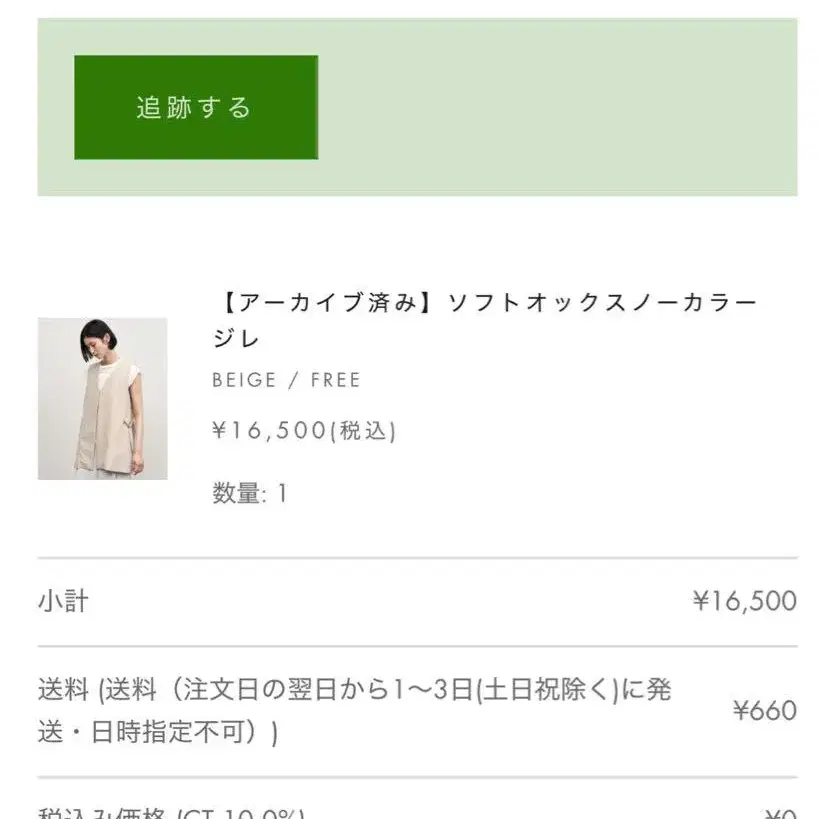Select the ¥16,500 subtotal amount

pos(745,601)
